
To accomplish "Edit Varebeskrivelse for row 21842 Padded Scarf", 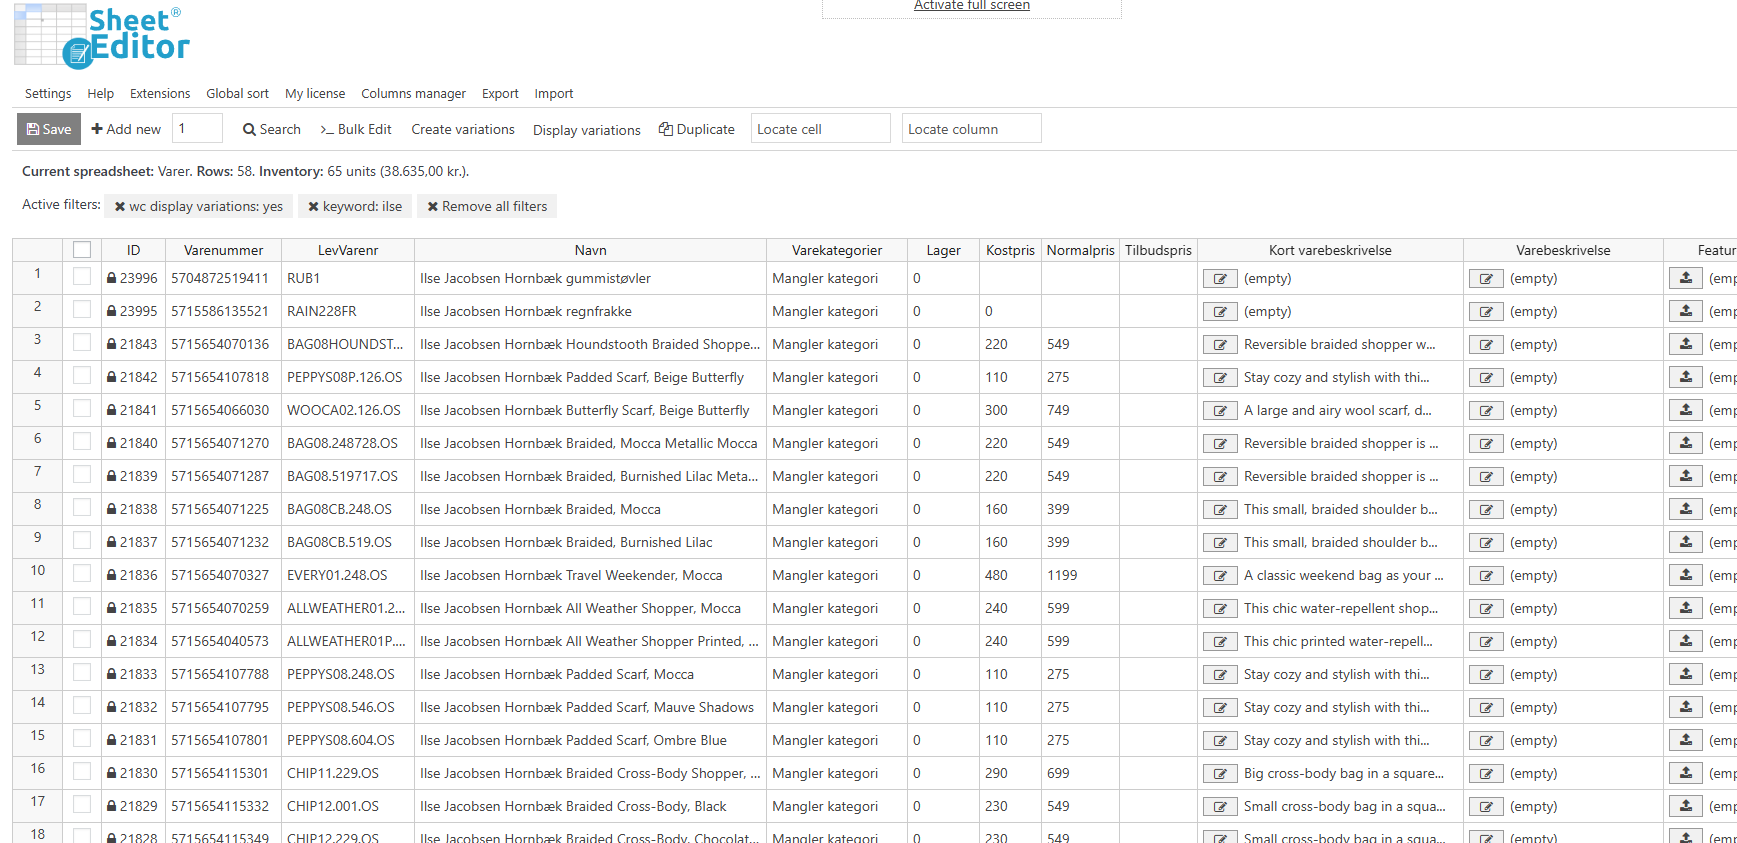I will pyautogui.click(x=1486, y=378).
